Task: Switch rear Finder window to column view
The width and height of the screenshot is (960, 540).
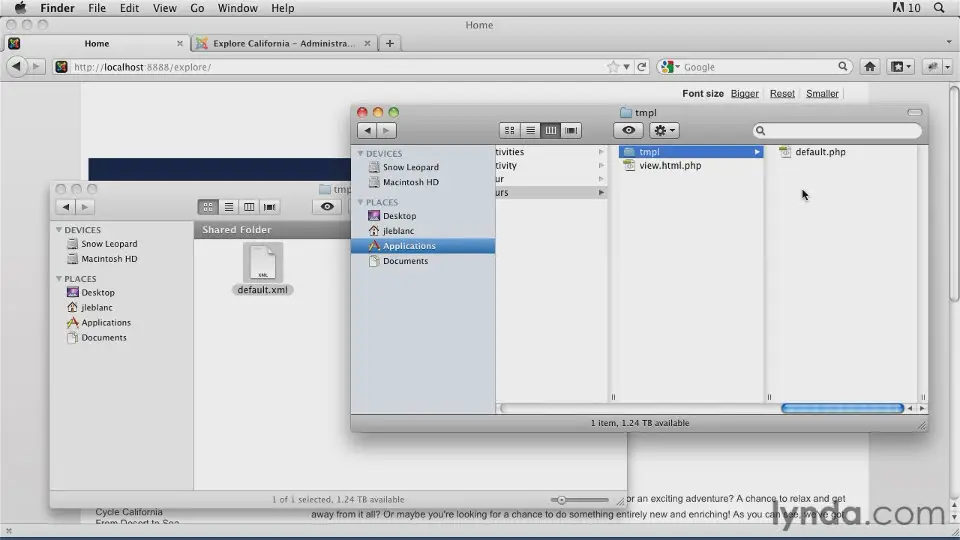Action: coord(249,207)
